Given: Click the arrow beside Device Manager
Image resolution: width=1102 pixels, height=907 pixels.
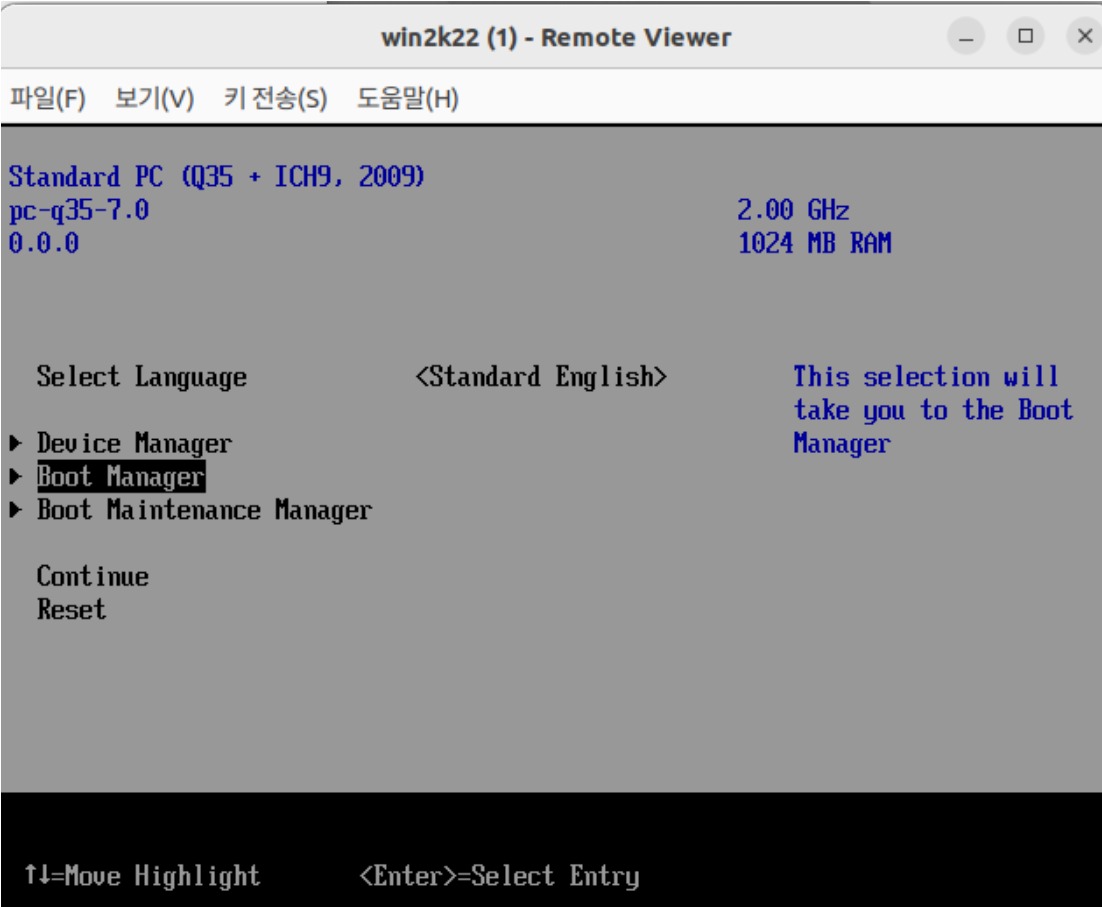Looking at the screenshot, I should 15,443.
